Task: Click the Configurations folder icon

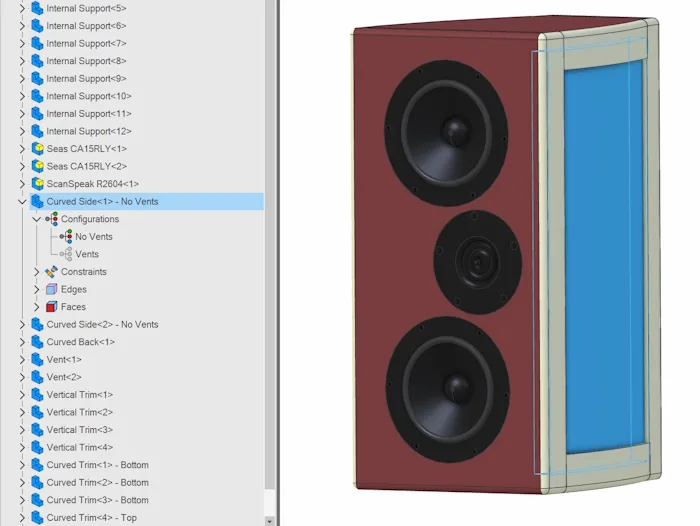Action: coord(52,219)
